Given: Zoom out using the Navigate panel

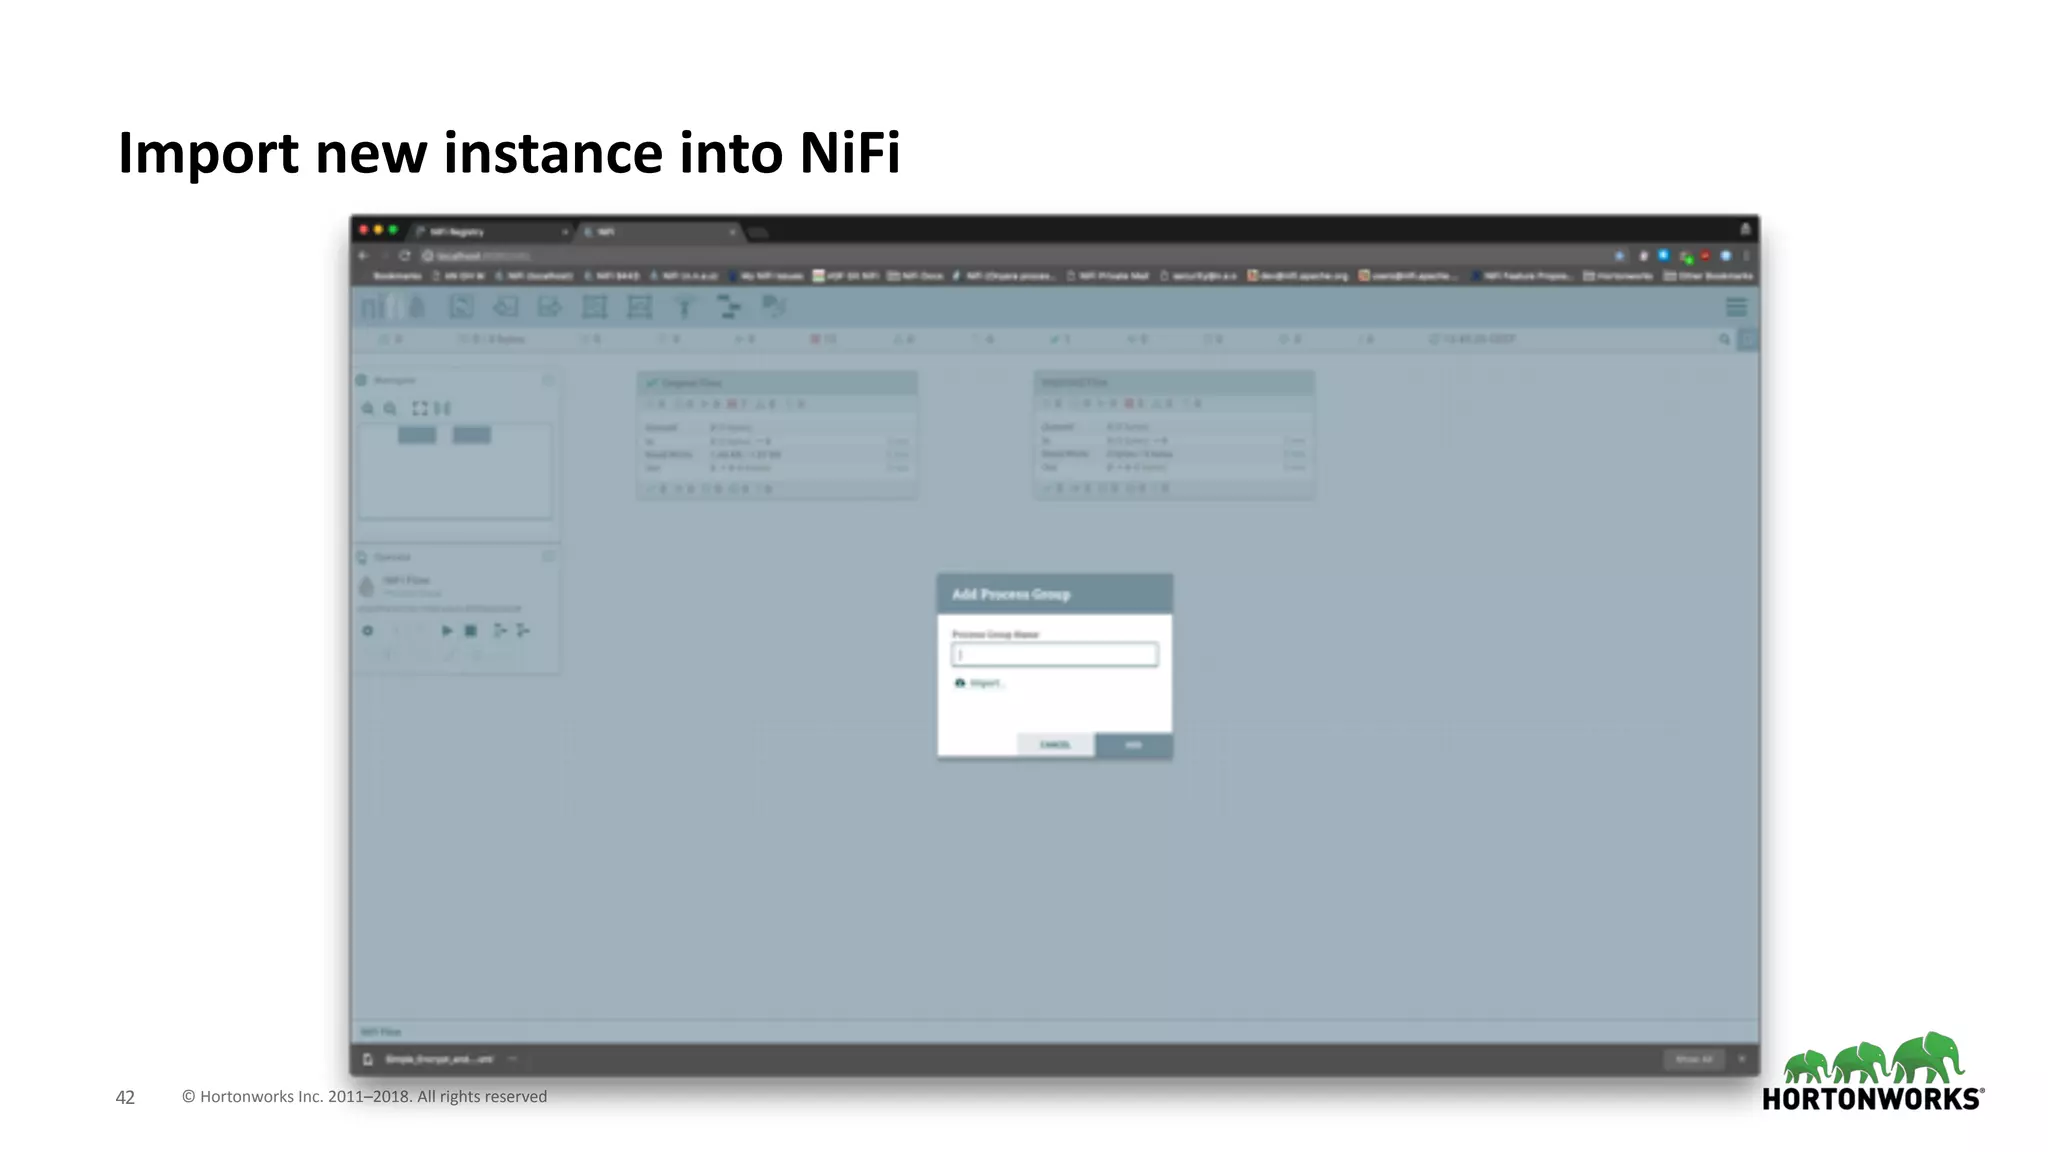Looking at the screenshot, I should 391,408.
